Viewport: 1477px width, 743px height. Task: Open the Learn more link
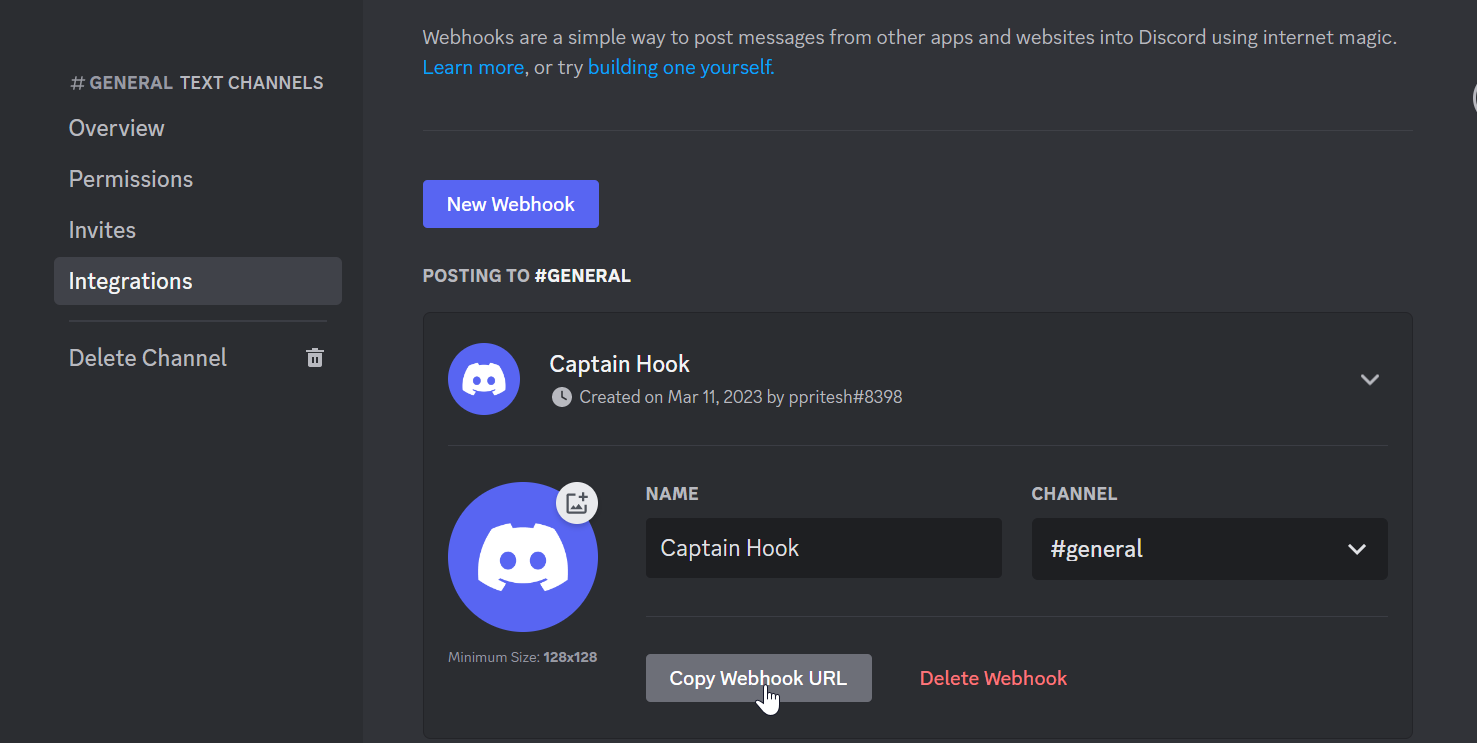pyautogui.click(x=473, y=67)
